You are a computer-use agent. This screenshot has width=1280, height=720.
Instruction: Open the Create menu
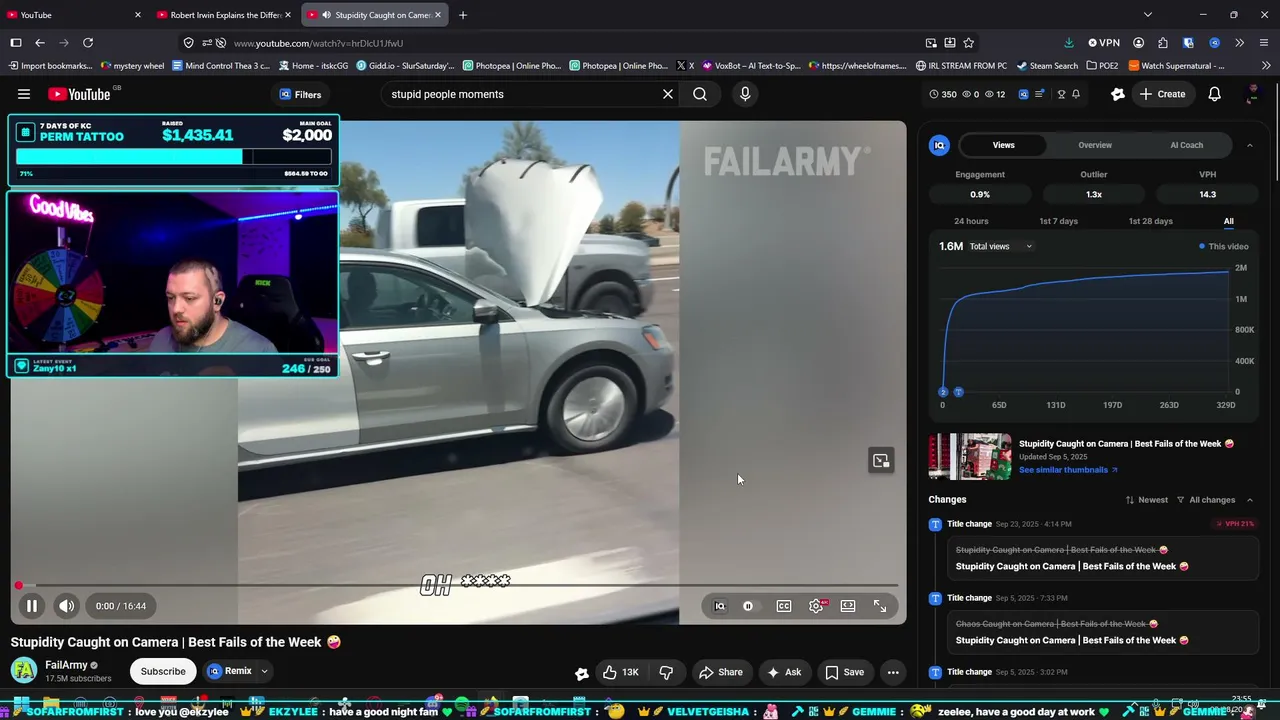(x=1162, y=94)
